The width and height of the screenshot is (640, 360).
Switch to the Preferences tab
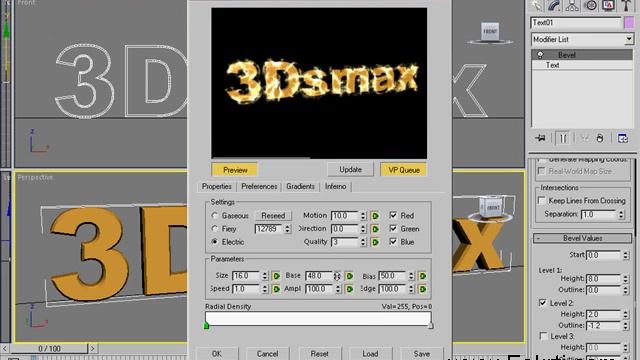pyautogui.click(x=259, y=187)
